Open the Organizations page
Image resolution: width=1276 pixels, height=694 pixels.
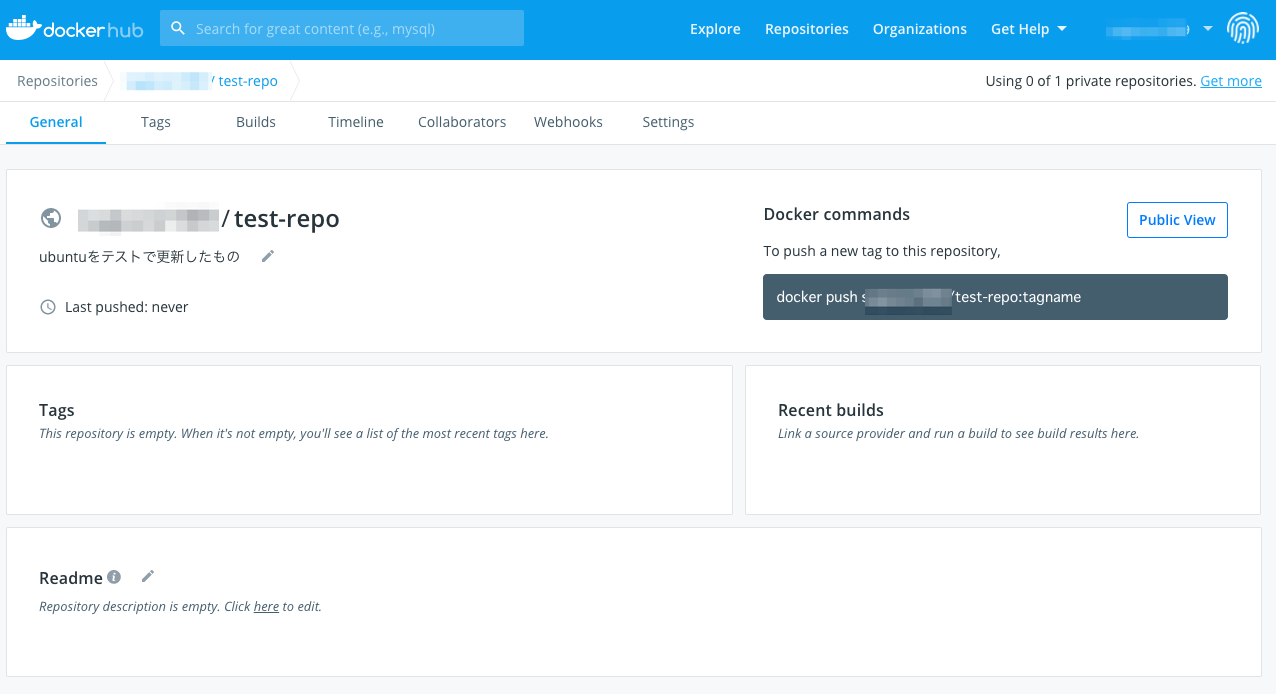[x=920, y=29]
